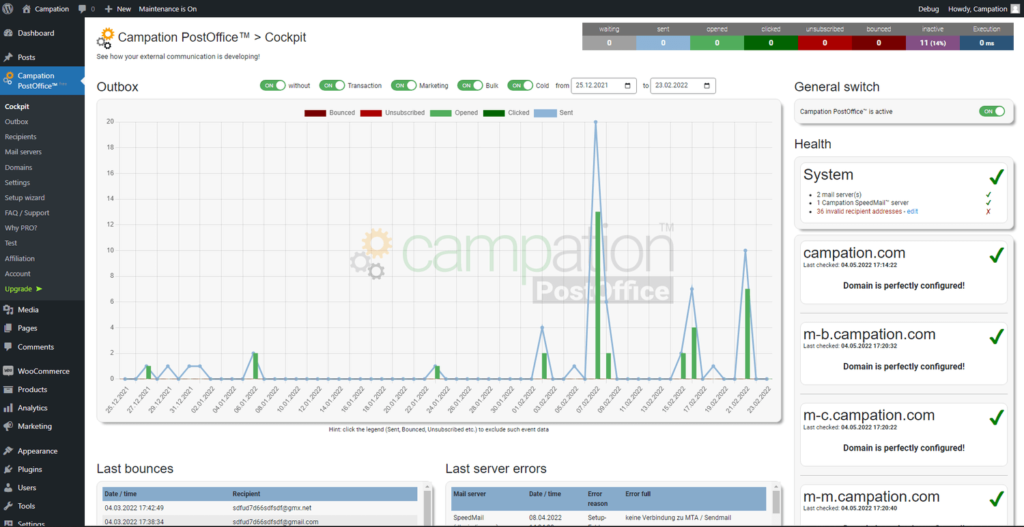Open the Why PRO? submenu item
Viewport: 1024px width, 527px height.
21,228
